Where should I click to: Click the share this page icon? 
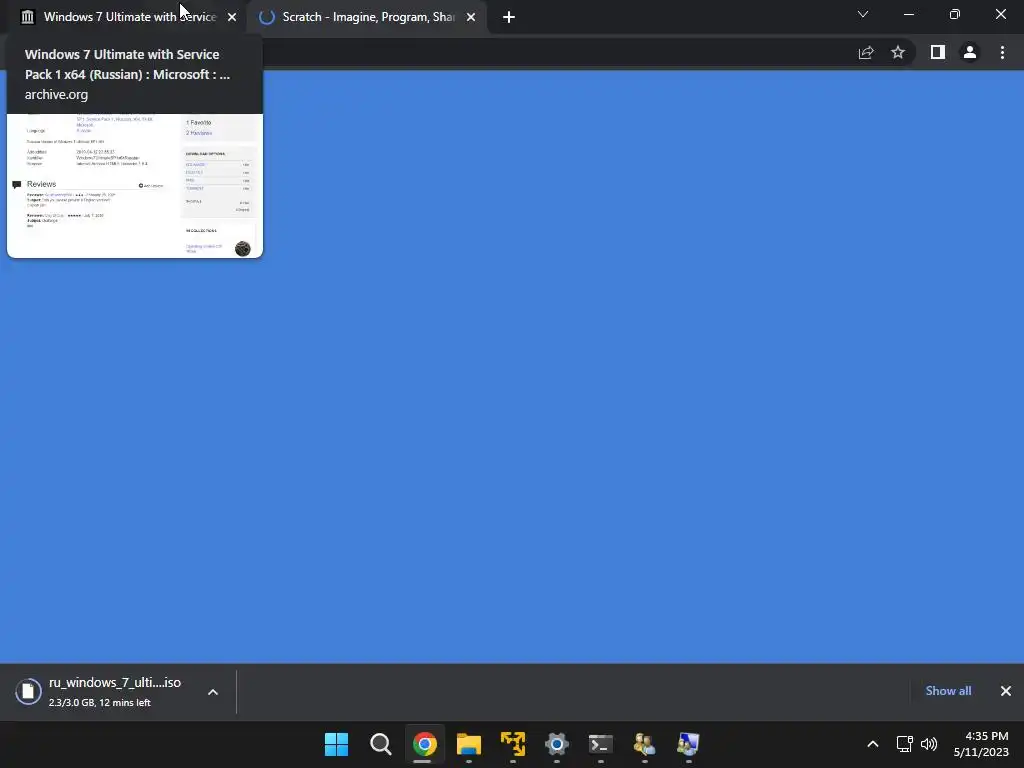pyautogui.click(x=866, y=53)
